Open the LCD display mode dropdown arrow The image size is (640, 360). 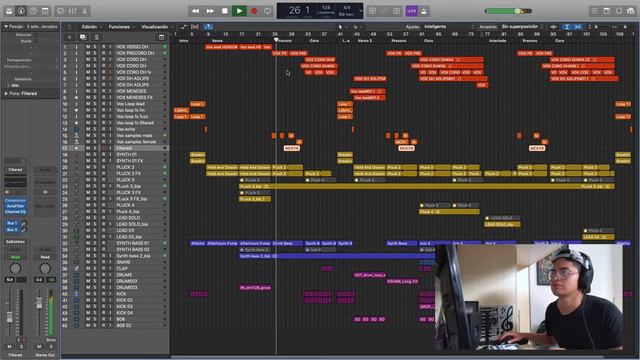coord(360,11)
